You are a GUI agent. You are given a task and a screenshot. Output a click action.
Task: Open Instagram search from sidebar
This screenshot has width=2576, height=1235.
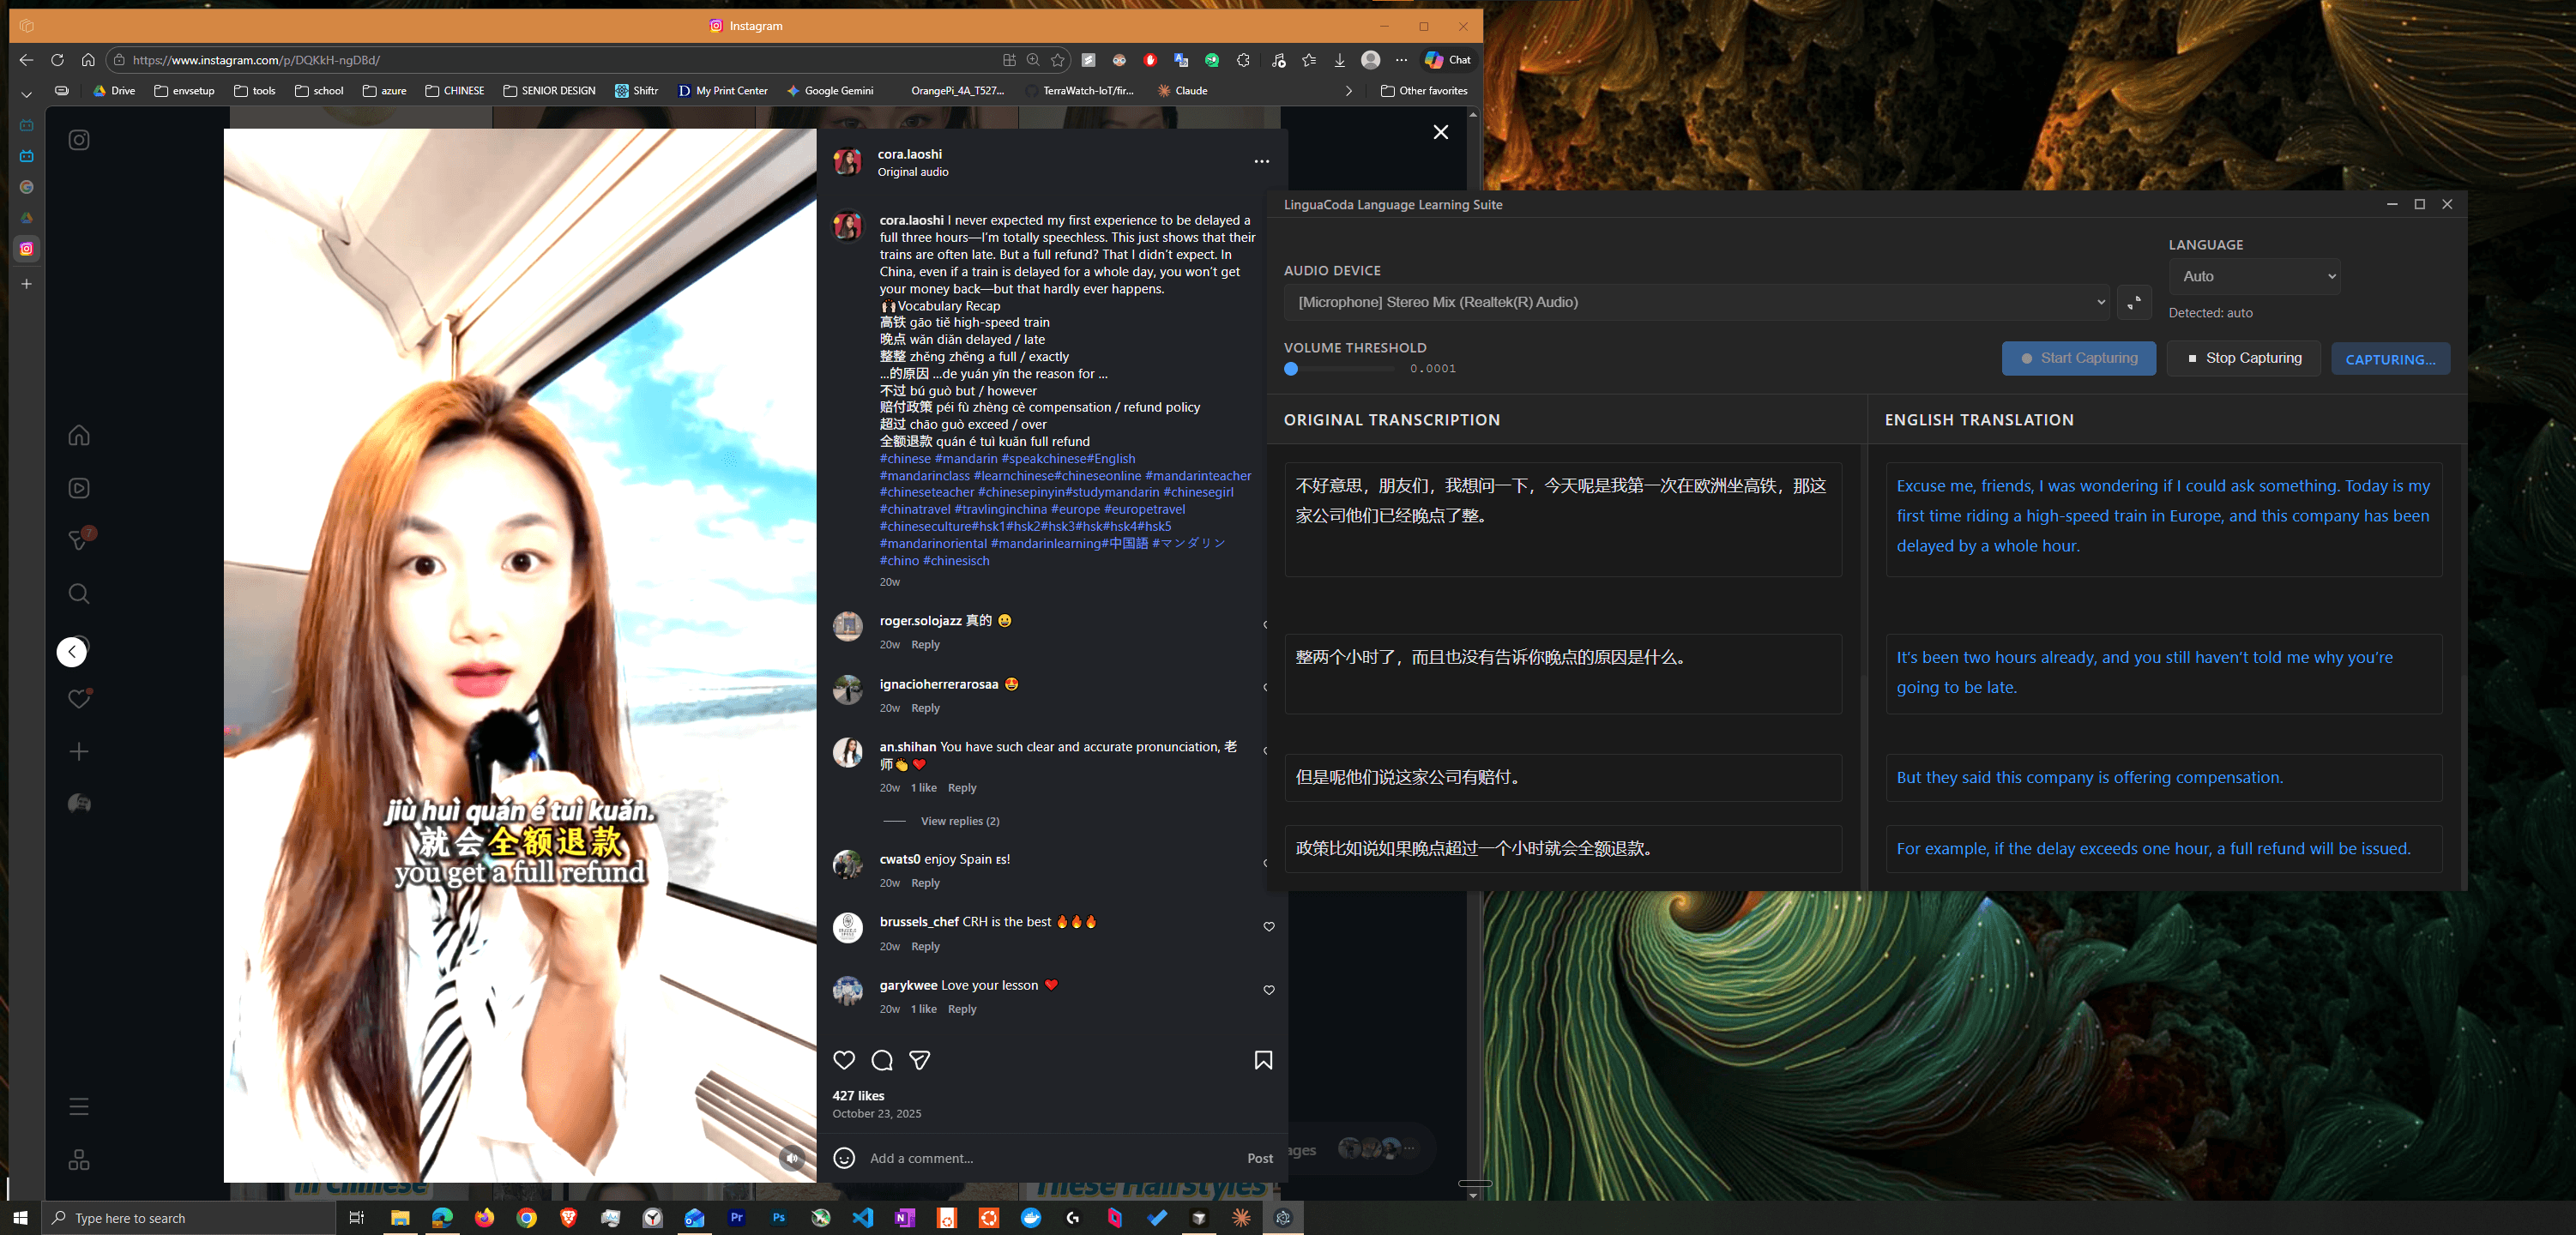pos(79,594)
